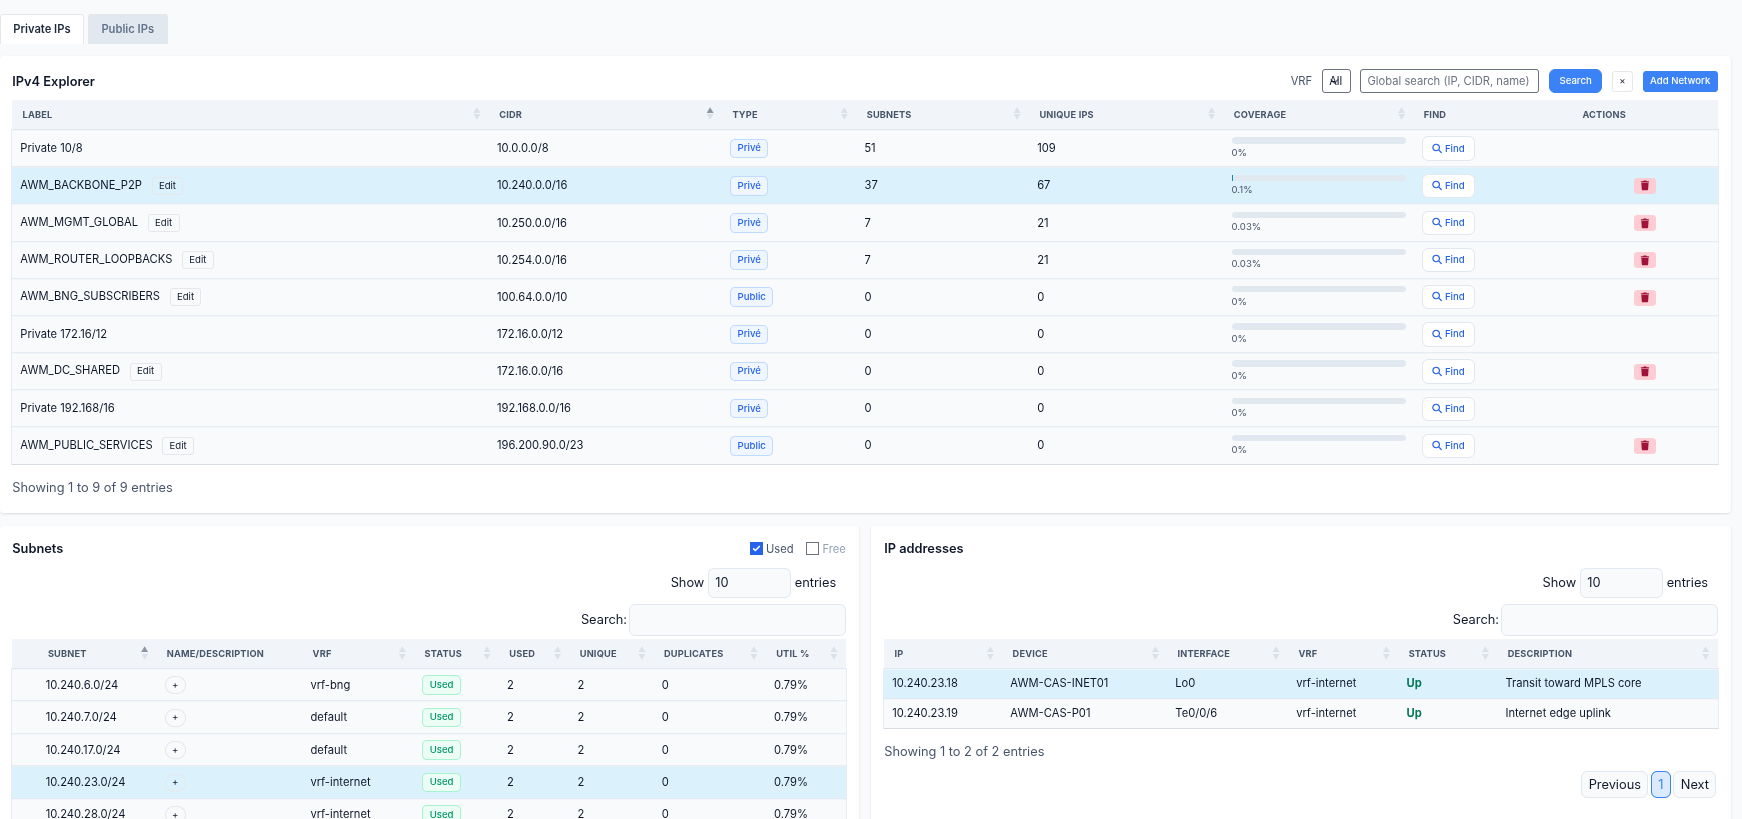
Task: Delete the AWM_DC_SHARED network
Action: point(1644,372)
